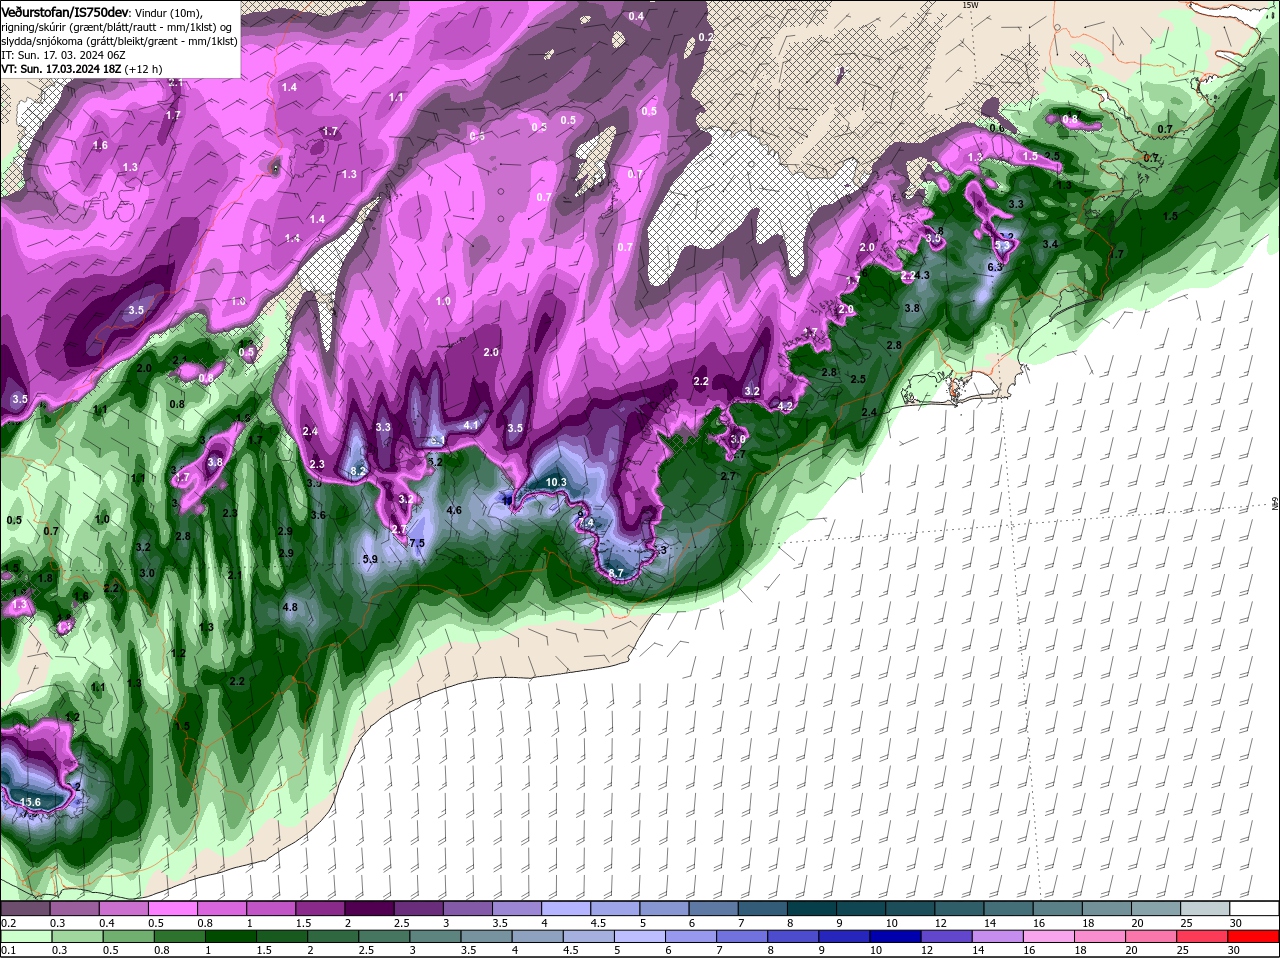Select snow legend swatch between 8 and 9

813,908
